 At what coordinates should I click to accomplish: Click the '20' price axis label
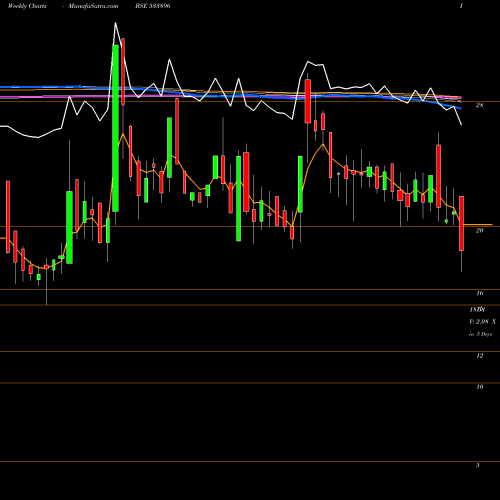pos(479,230)
